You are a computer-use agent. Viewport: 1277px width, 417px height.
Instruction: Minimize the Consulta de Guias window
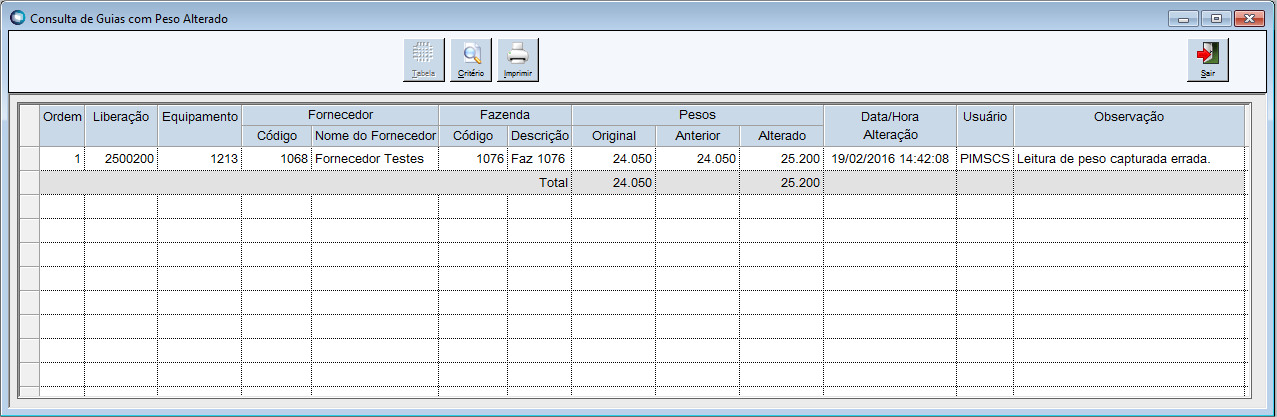(1185, 18)
